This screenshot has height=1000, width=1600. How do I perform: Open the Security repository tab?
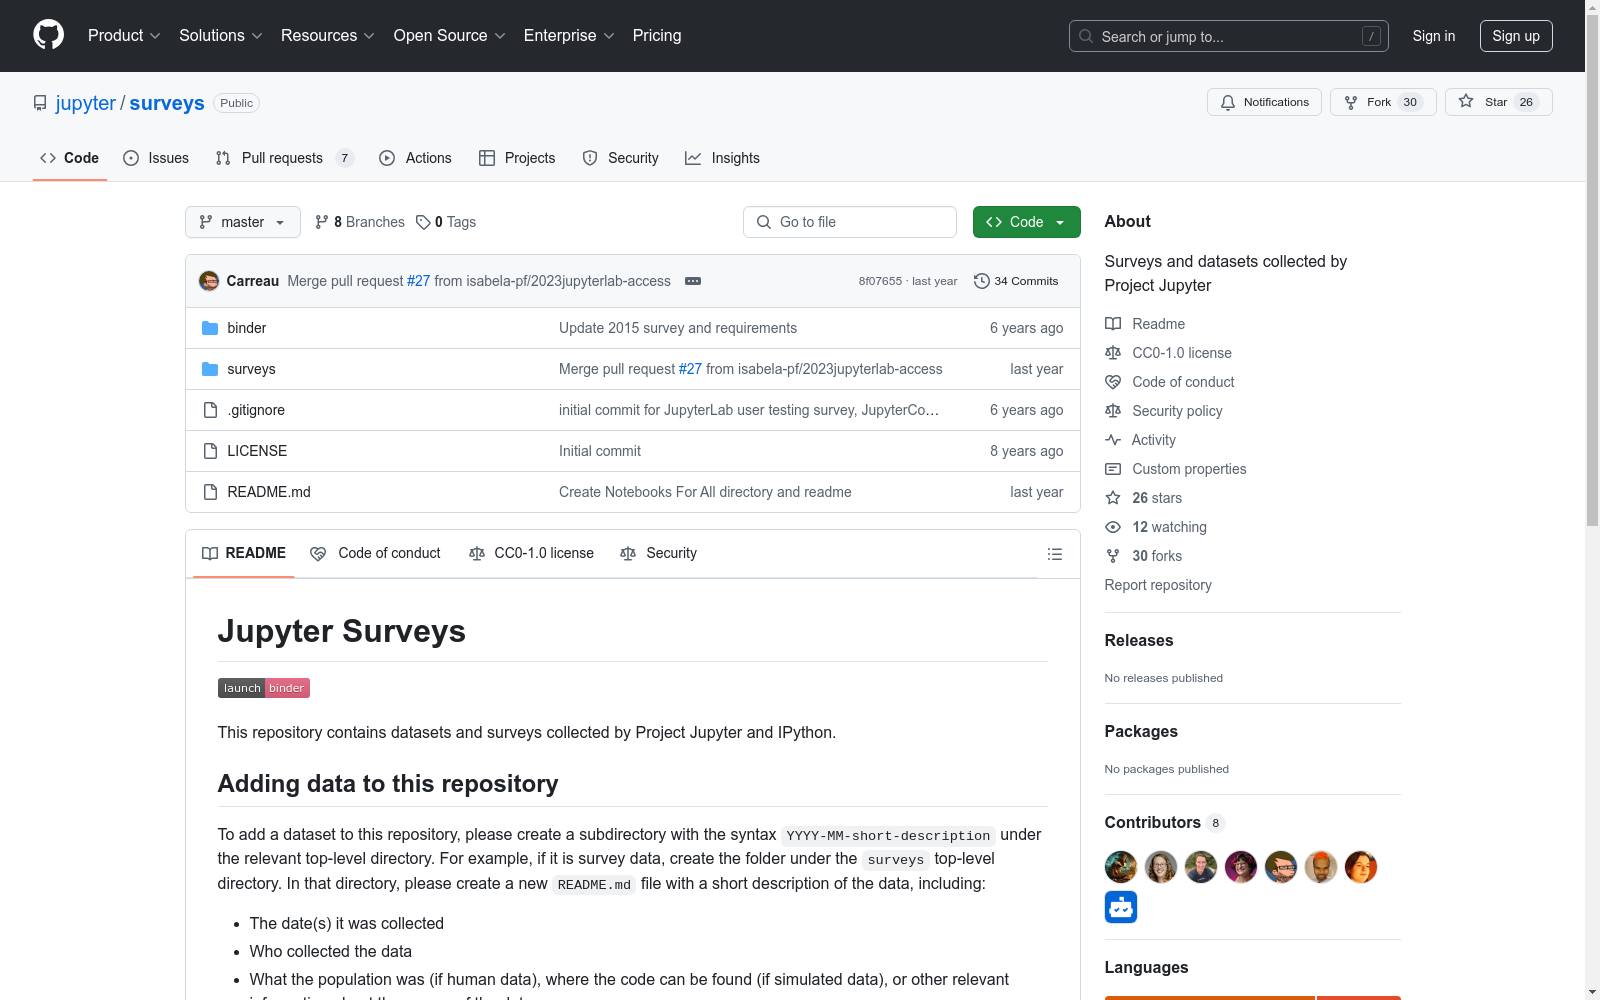(620, 158)
